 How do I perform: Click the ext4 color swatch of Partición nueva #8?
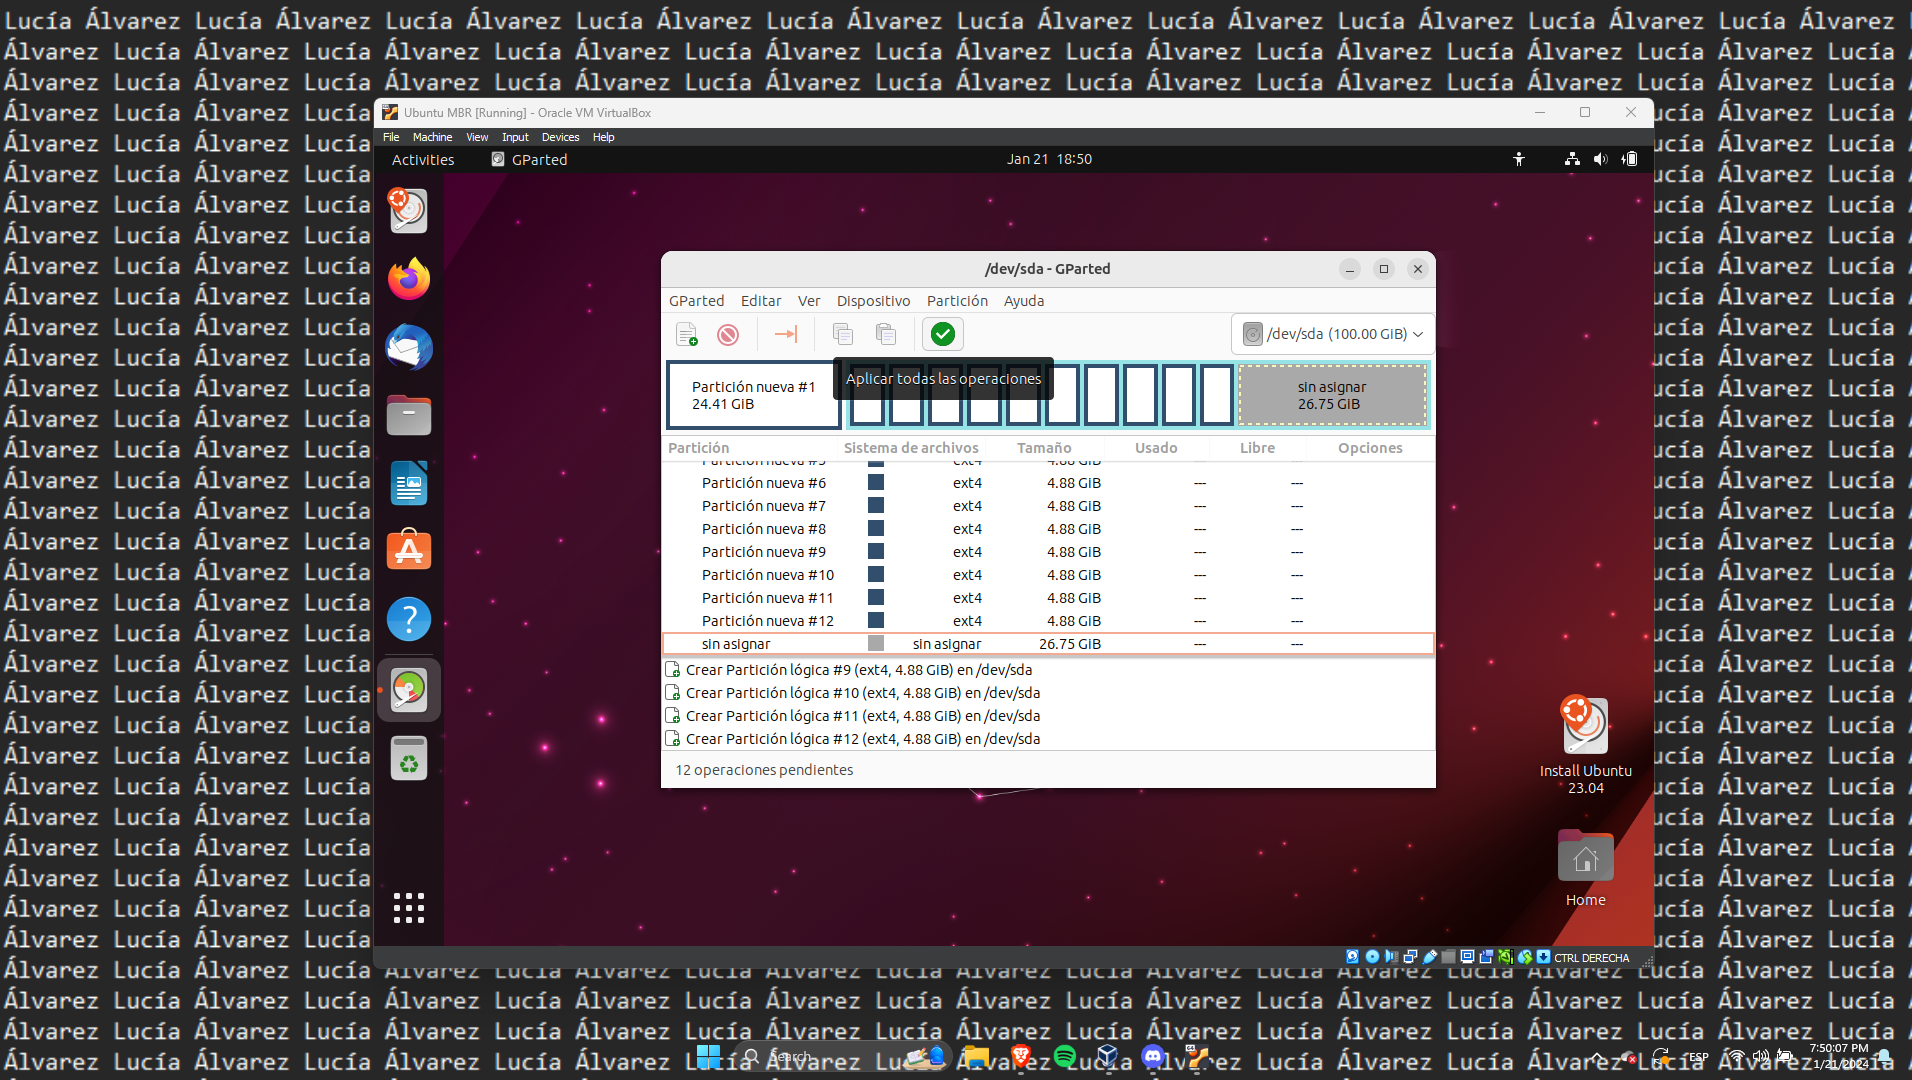876,529
